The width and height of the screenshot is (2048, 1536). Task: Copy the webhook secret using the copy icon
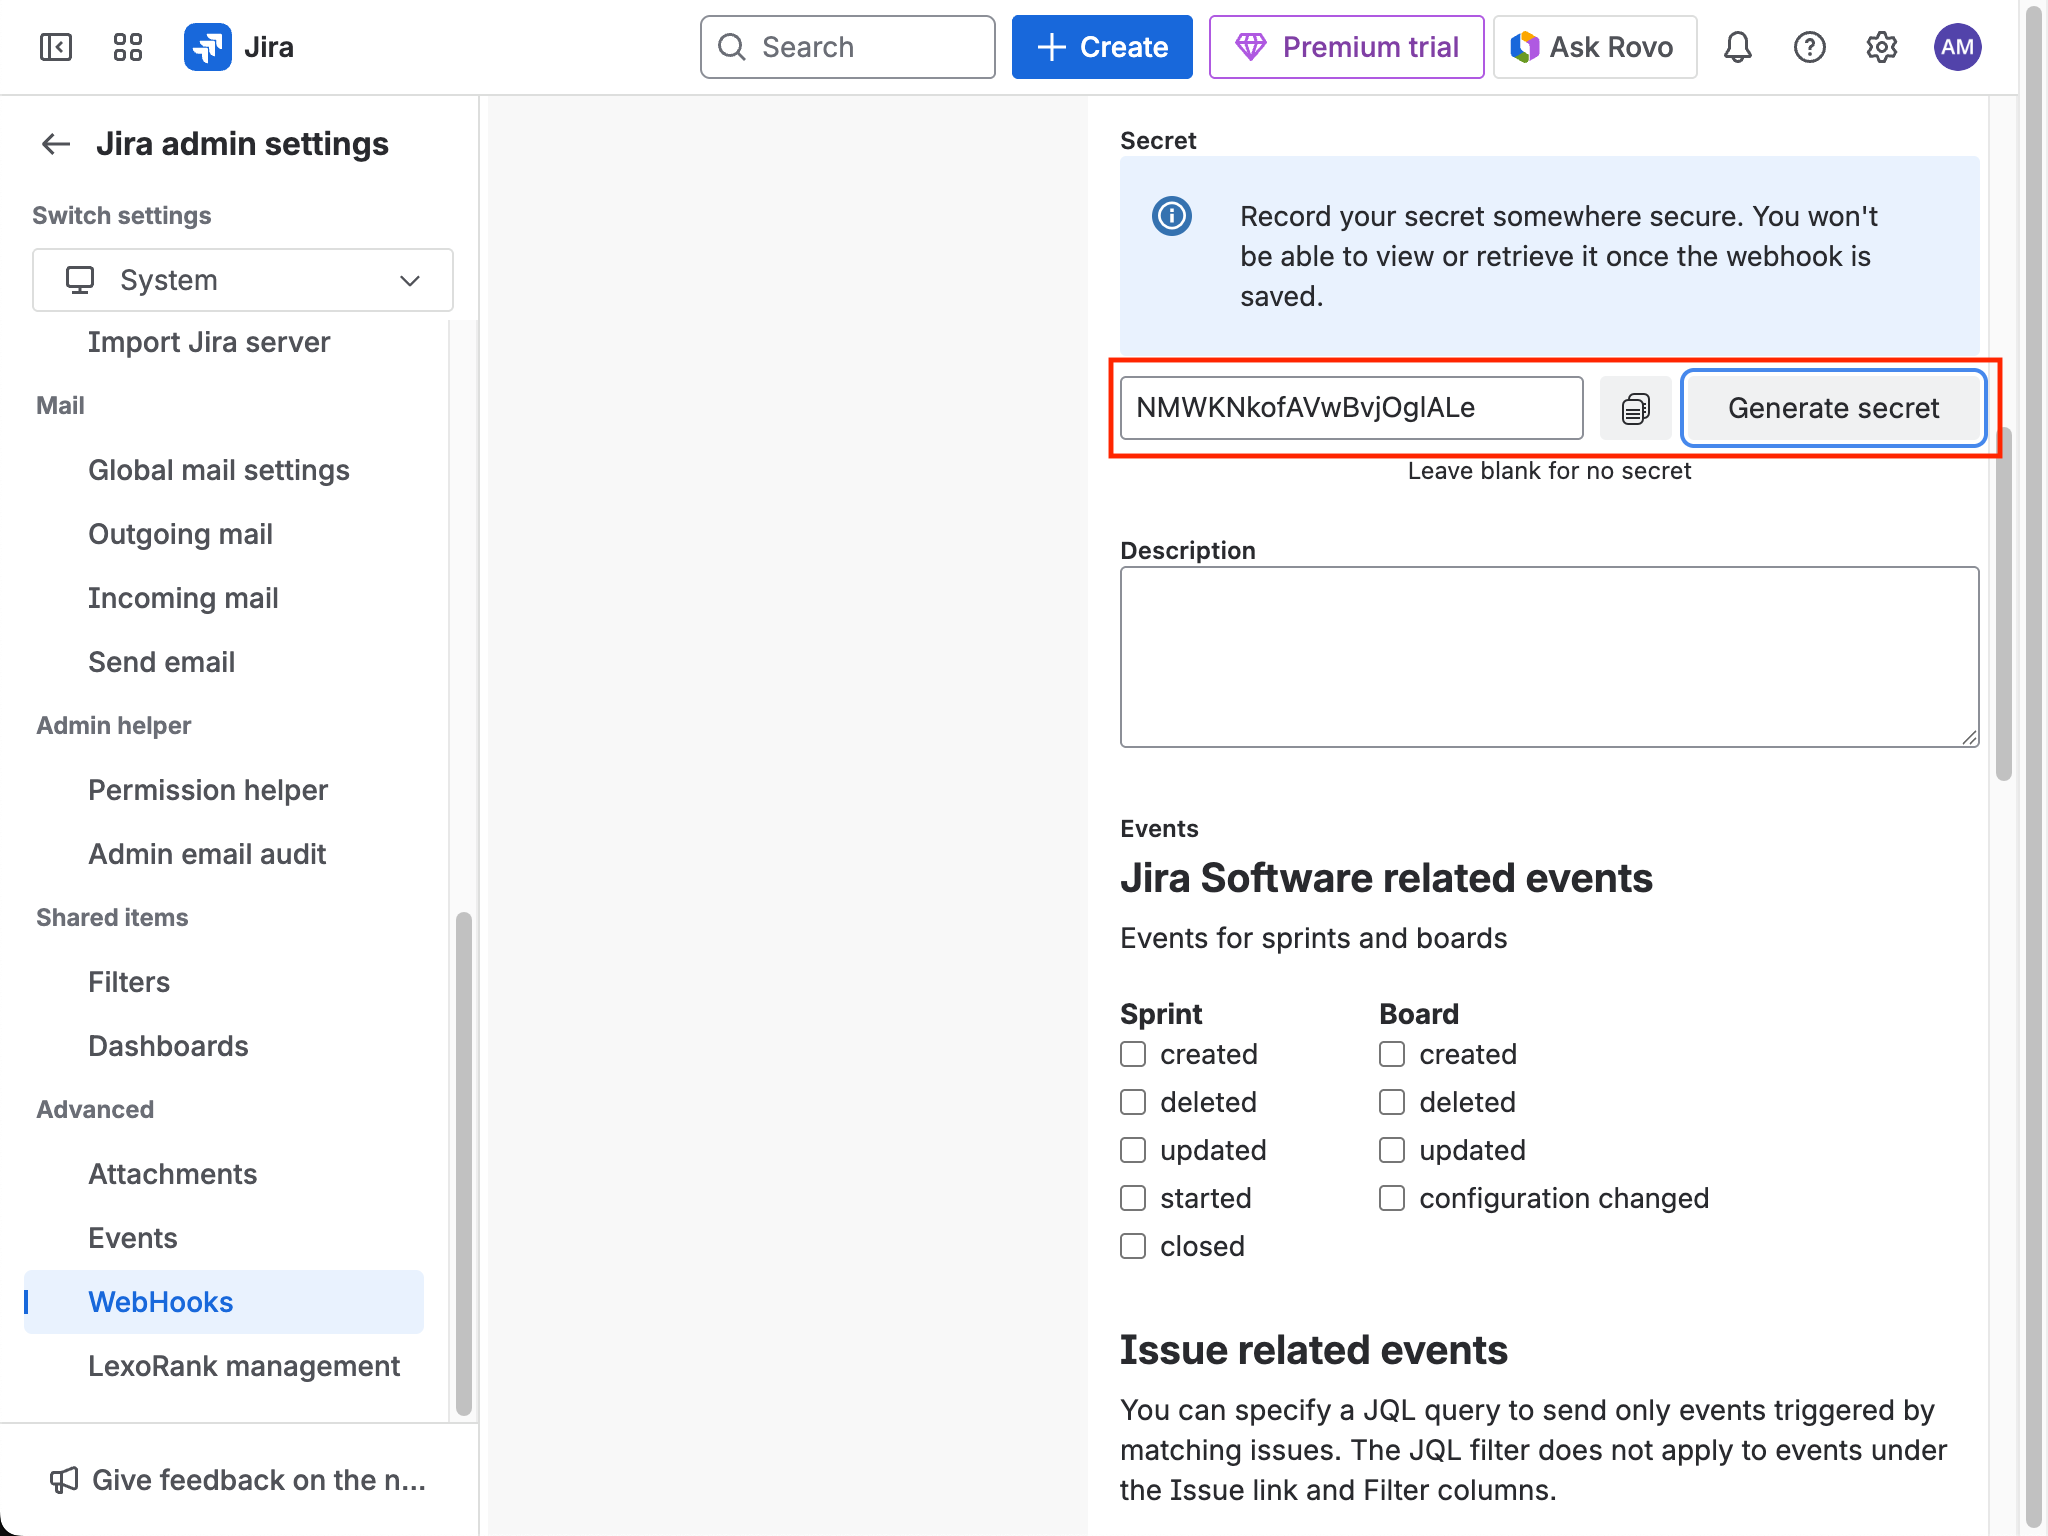coord(1634,407)
